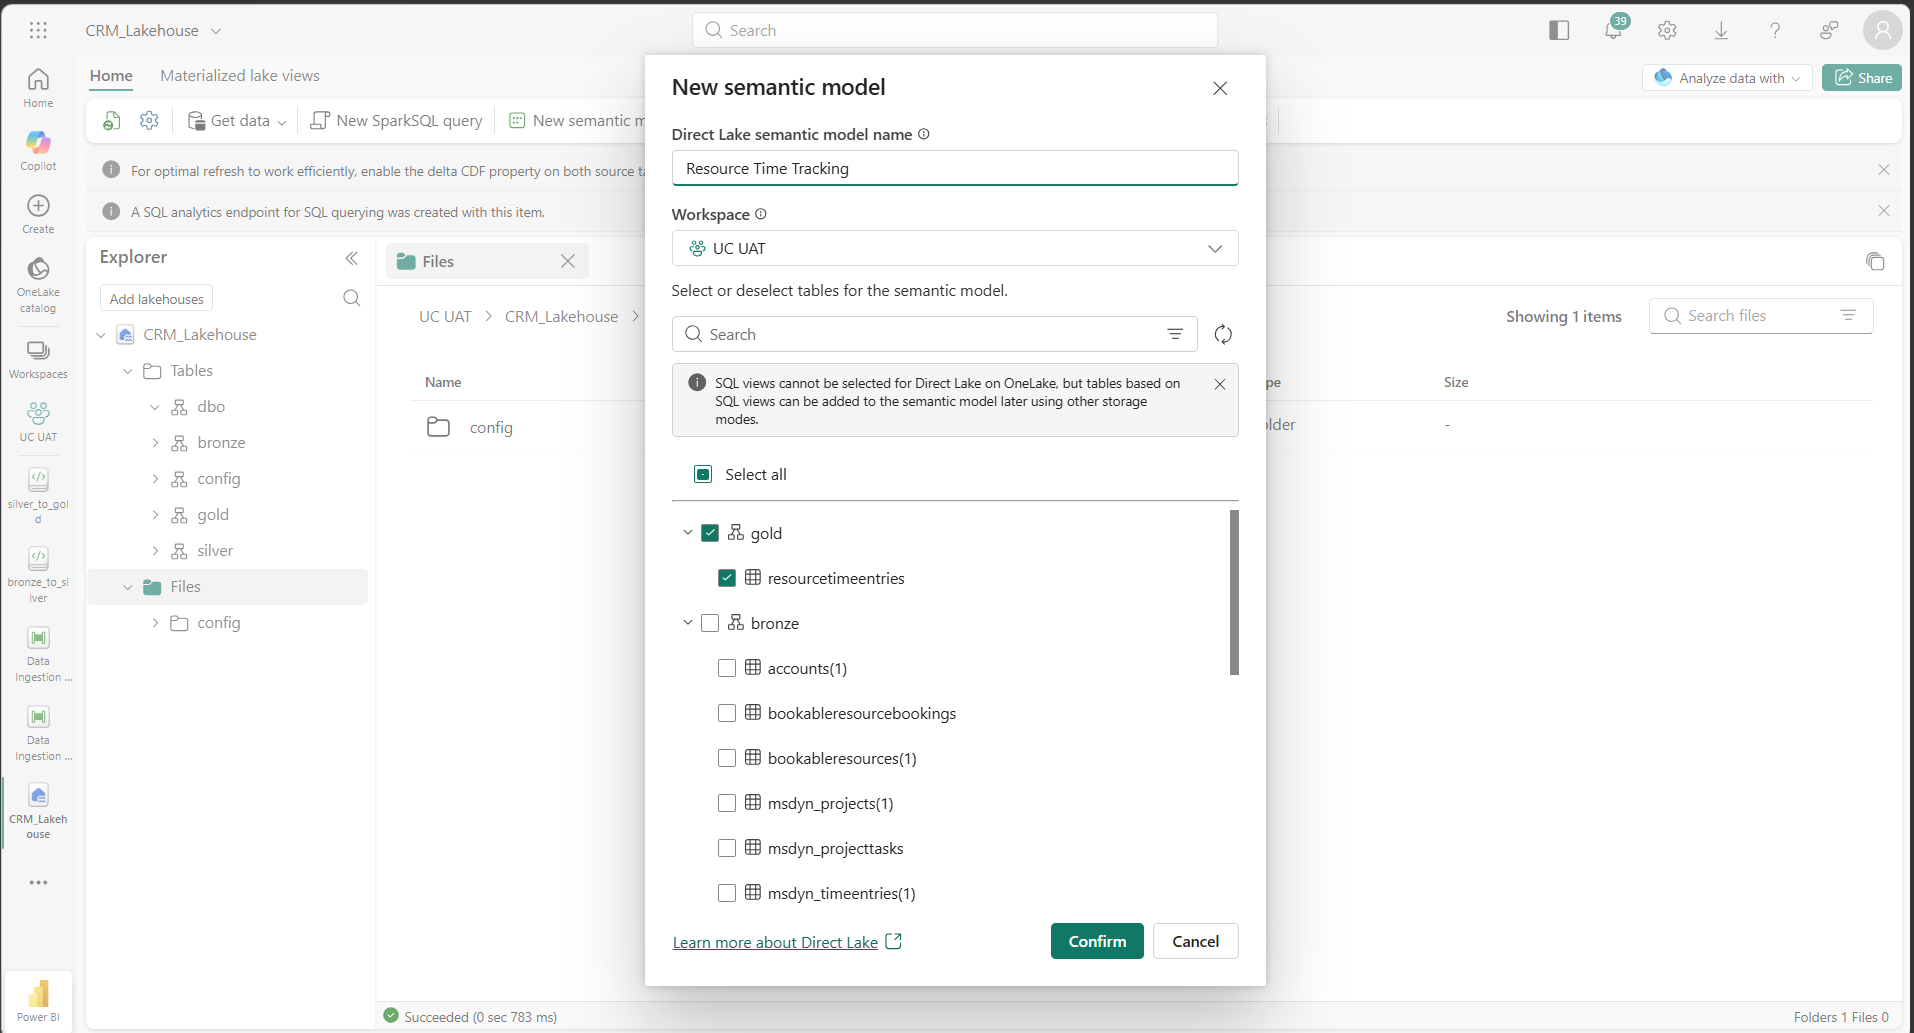
Task: Check the msdyn_projecttasks table checkbox
Action: point(727,848)
